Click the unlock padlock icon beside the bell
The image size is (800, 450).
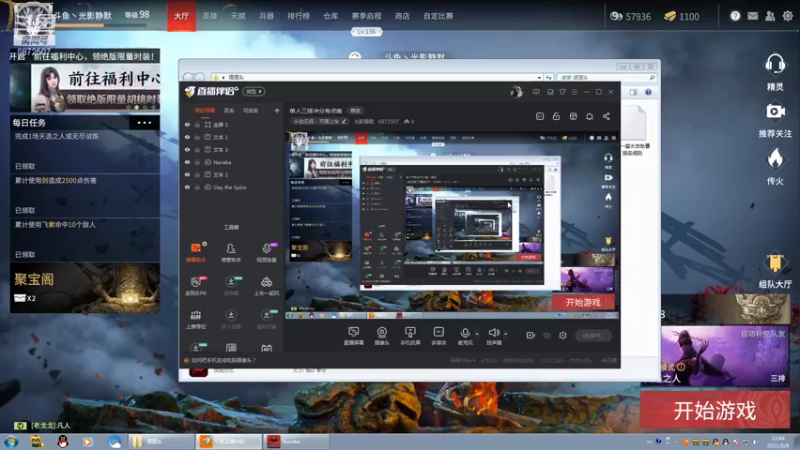556,116
